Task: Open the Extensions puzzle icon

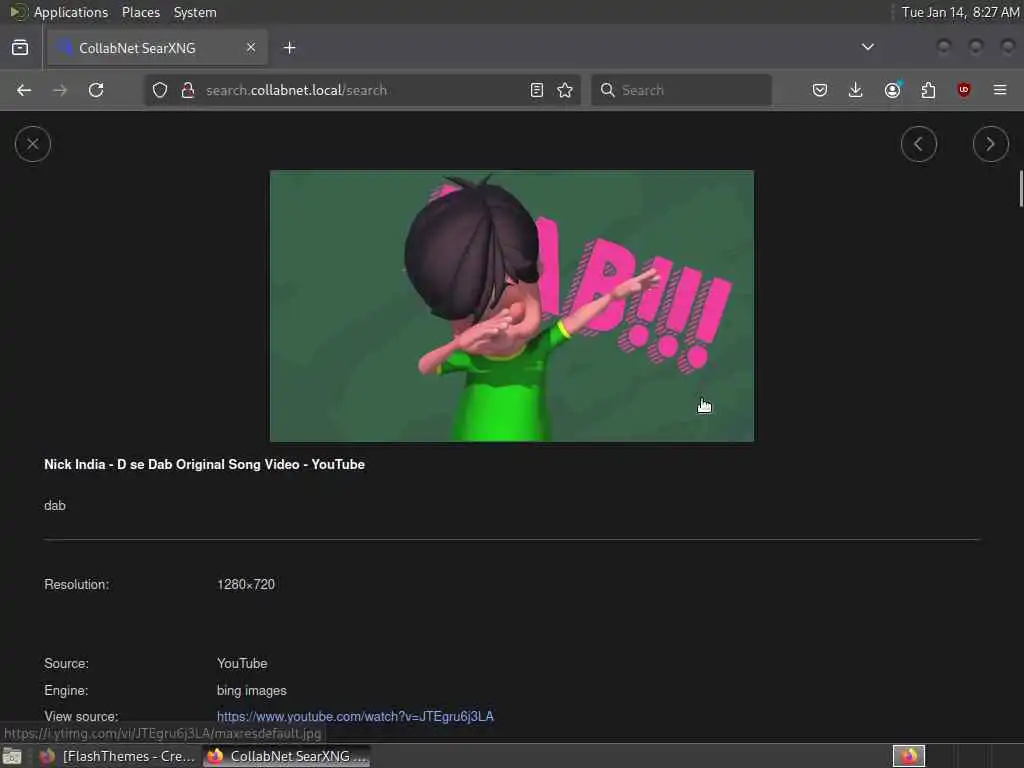Action: pyautogui.click(x=928, y=90)
